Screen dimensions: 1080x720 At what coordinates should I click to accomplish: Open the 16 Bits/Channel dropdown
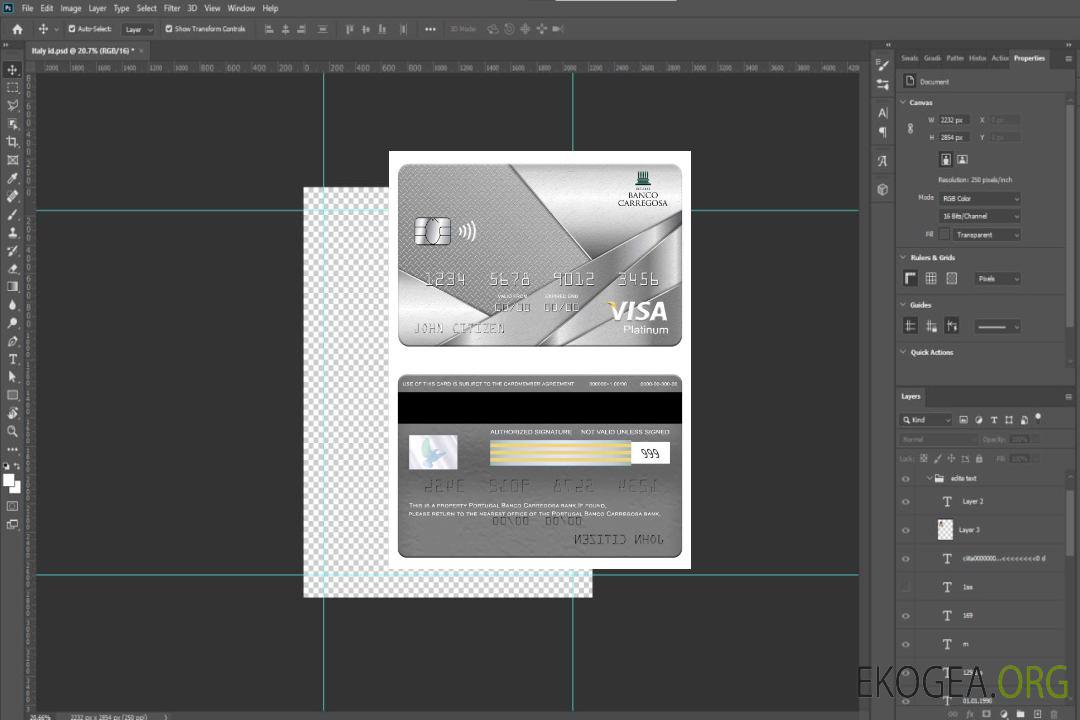pyautogui.click(x=979, y=216)
